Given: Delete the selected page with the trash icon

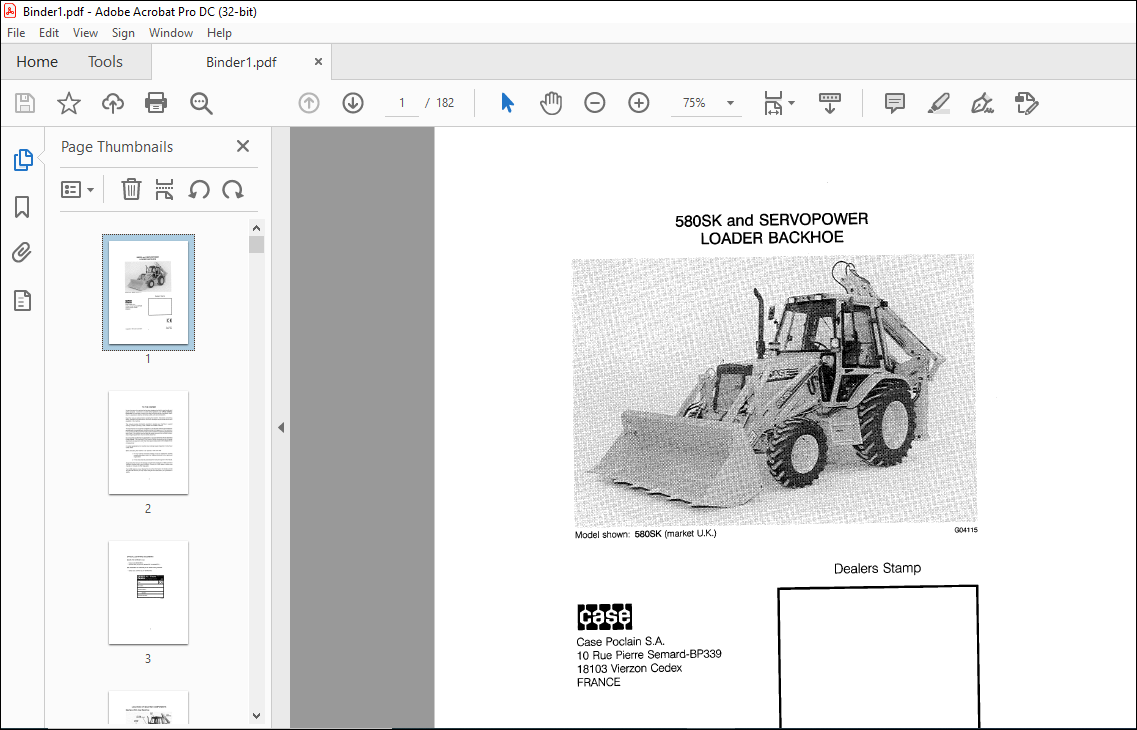Looking at the screenshot, I should click(131, 190).
